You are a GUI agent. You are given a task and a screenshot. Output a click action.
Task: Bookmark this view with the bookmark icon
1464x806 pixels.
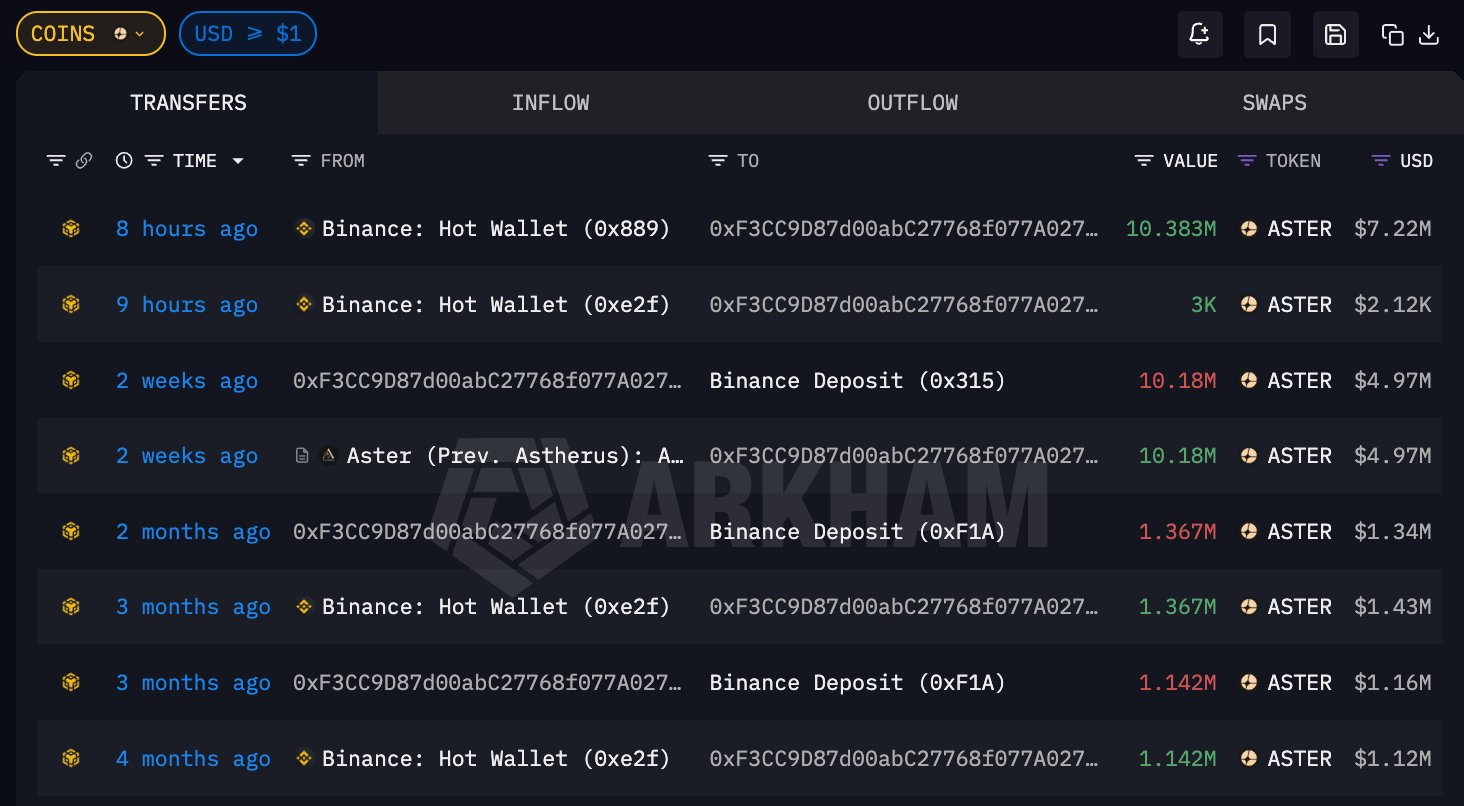click(x=1267, y=34)
